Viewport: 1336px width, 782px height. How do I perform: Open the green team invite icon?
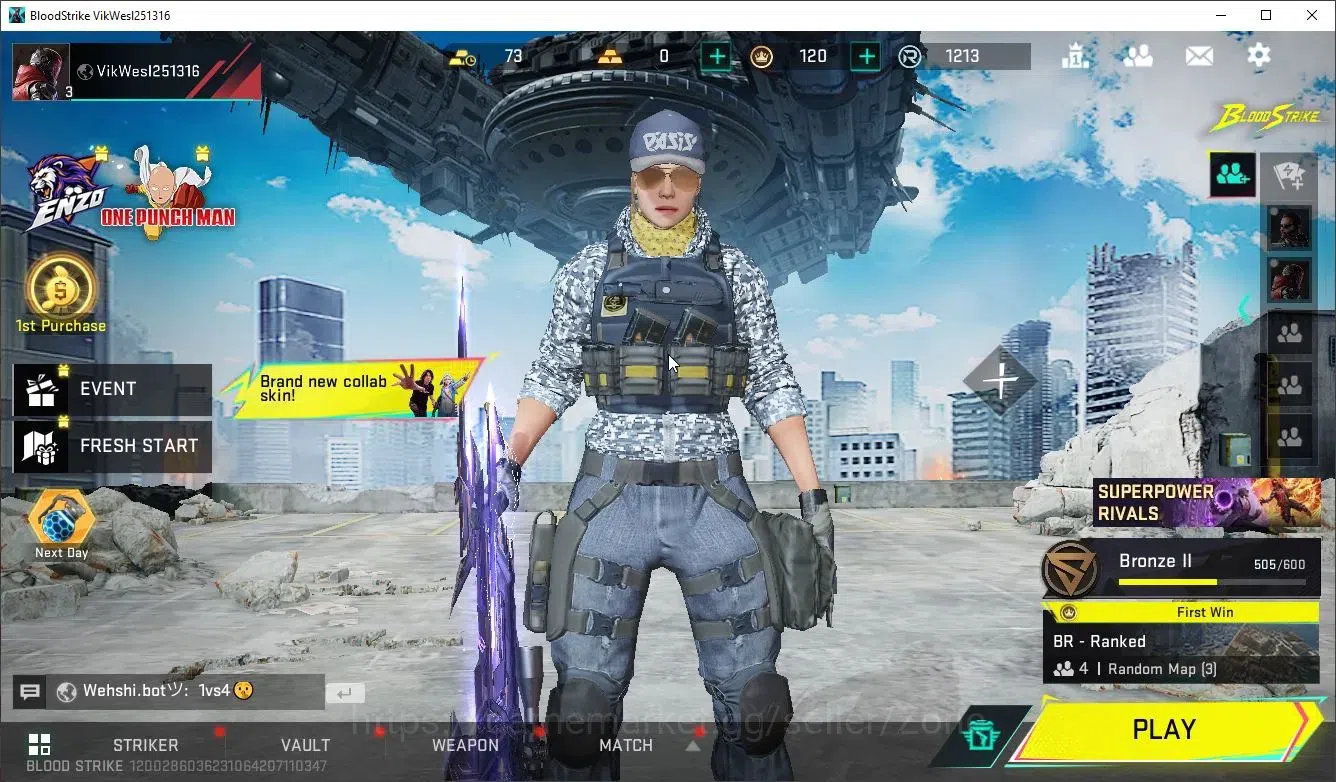[1233, 175]
